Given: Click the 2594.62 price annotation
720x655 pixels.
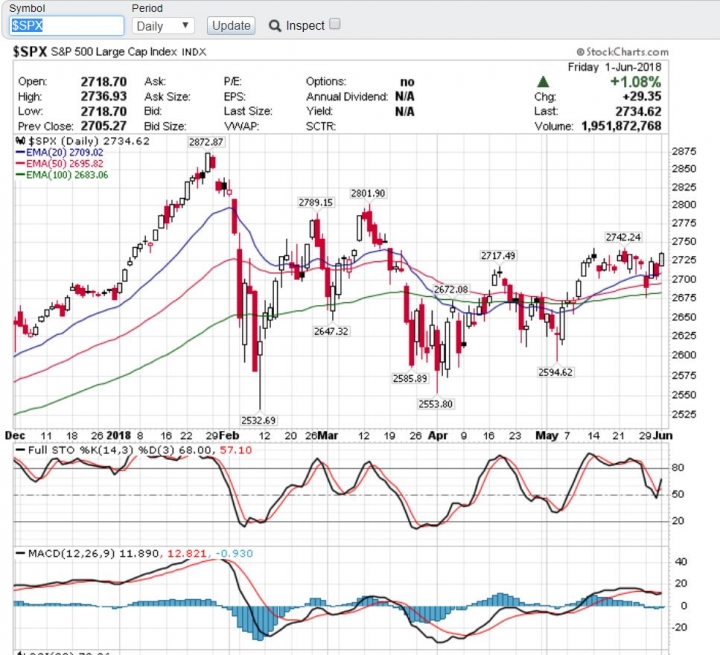Looking at the screenshot, I should tap(556, 373).
